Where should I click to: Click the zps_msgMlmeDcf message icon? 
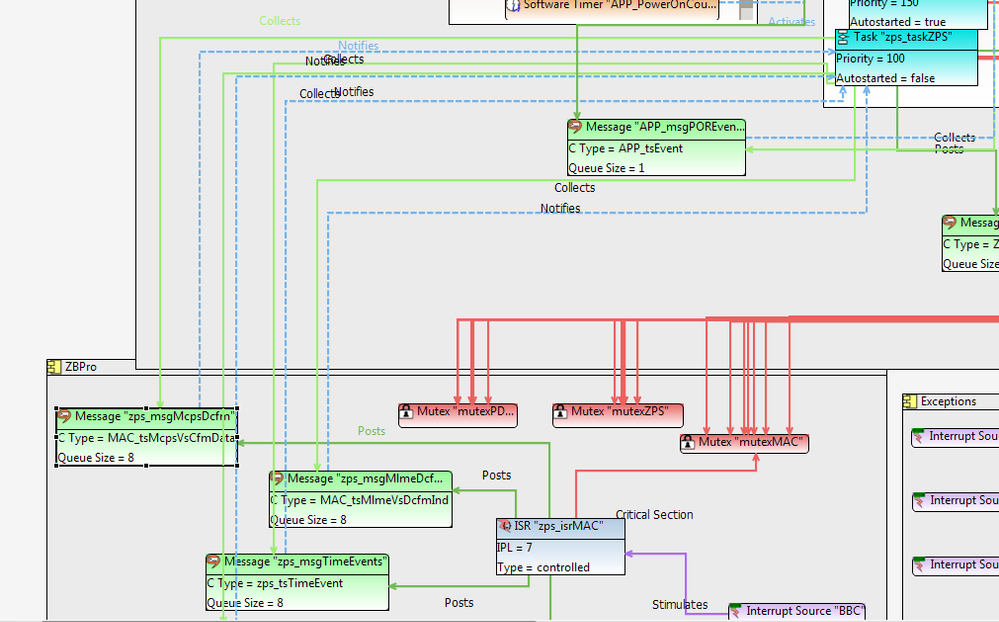[x=277, y=478]
